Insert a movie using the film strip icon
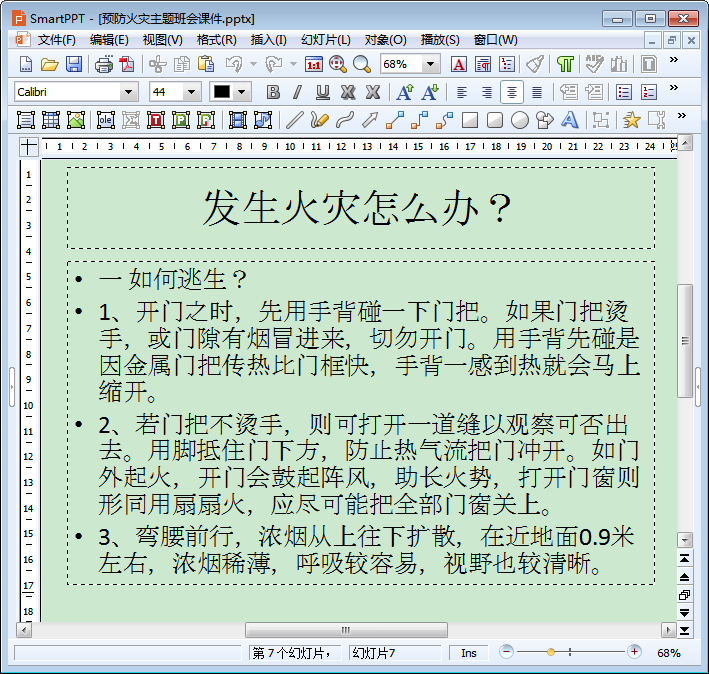709x674 pixels. [x=238, y=120]
